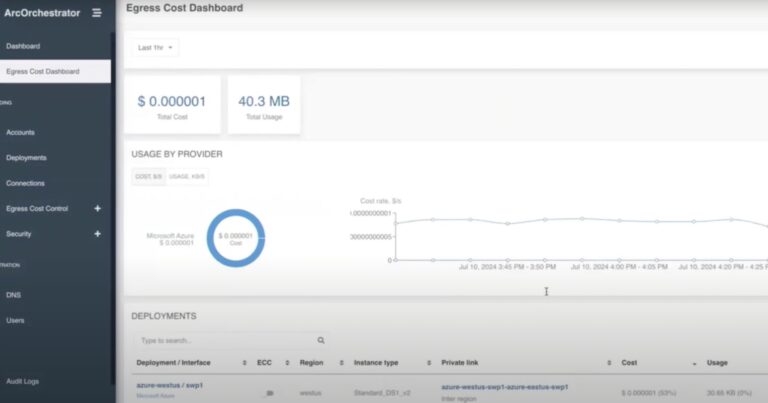The image size is (768, 403).
Task: Sort Cost column with descending arrow
Action: click(x=694, y=362)
